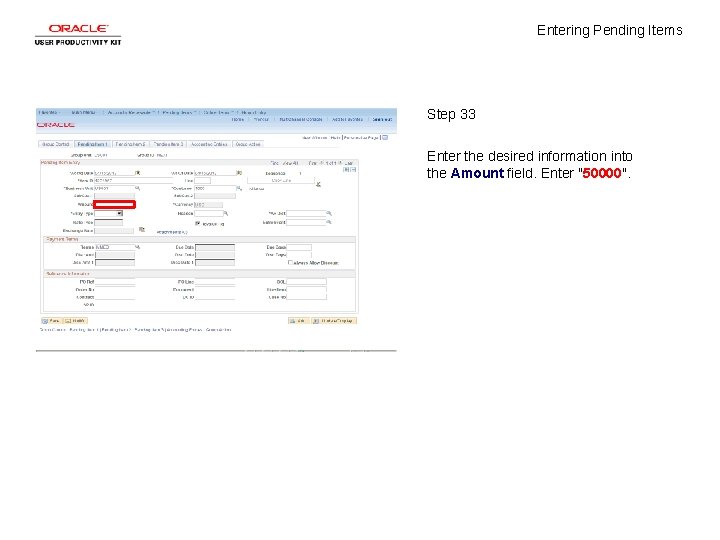Switch to the Pending Item 3 tab

point(168,144)
